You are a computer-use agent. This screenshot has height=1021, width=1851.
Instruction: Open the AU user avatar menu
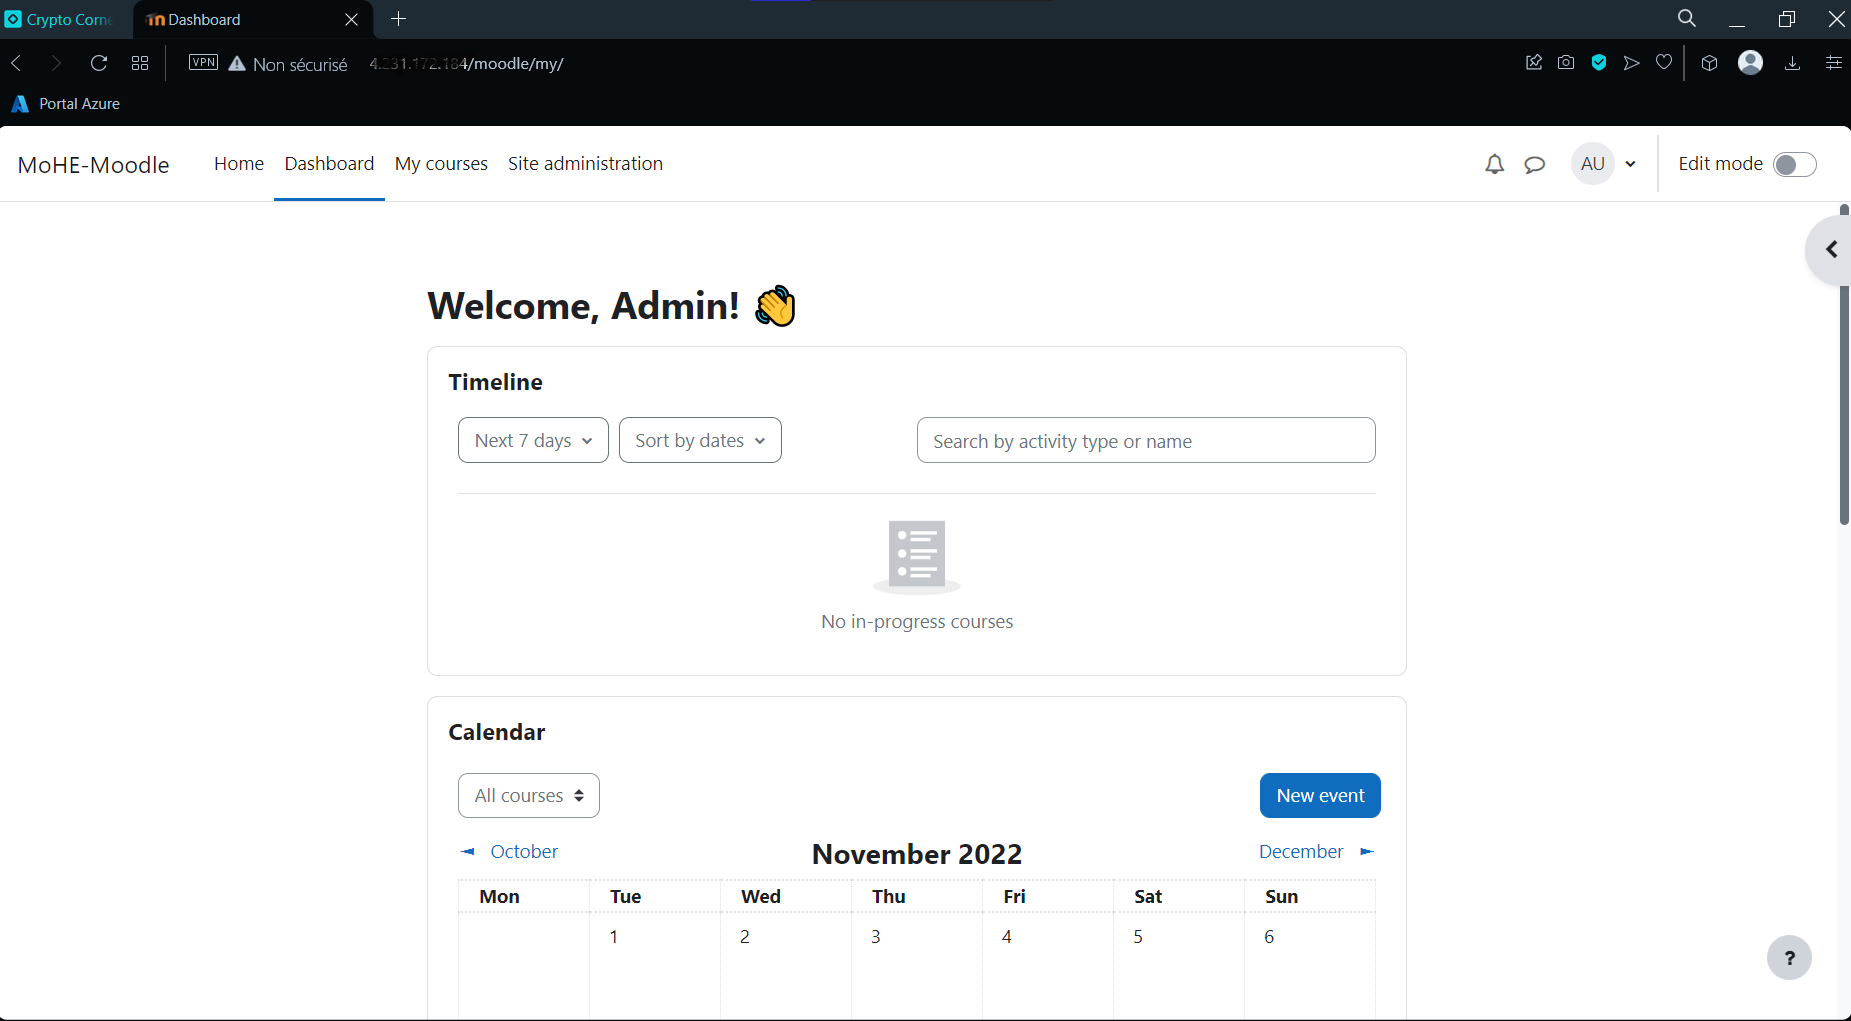(1604, 164)
